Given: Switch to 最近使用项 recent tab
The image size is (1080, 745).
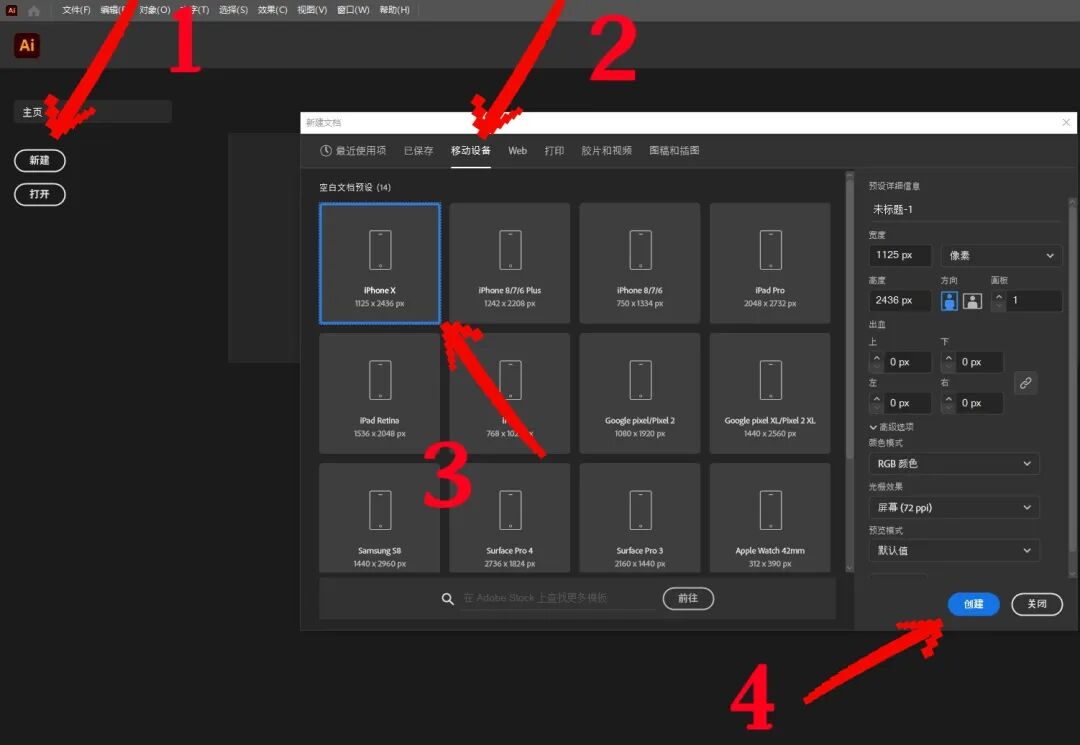Looking at the screenshot, I should pyautogui.click(x=353, y=151).
